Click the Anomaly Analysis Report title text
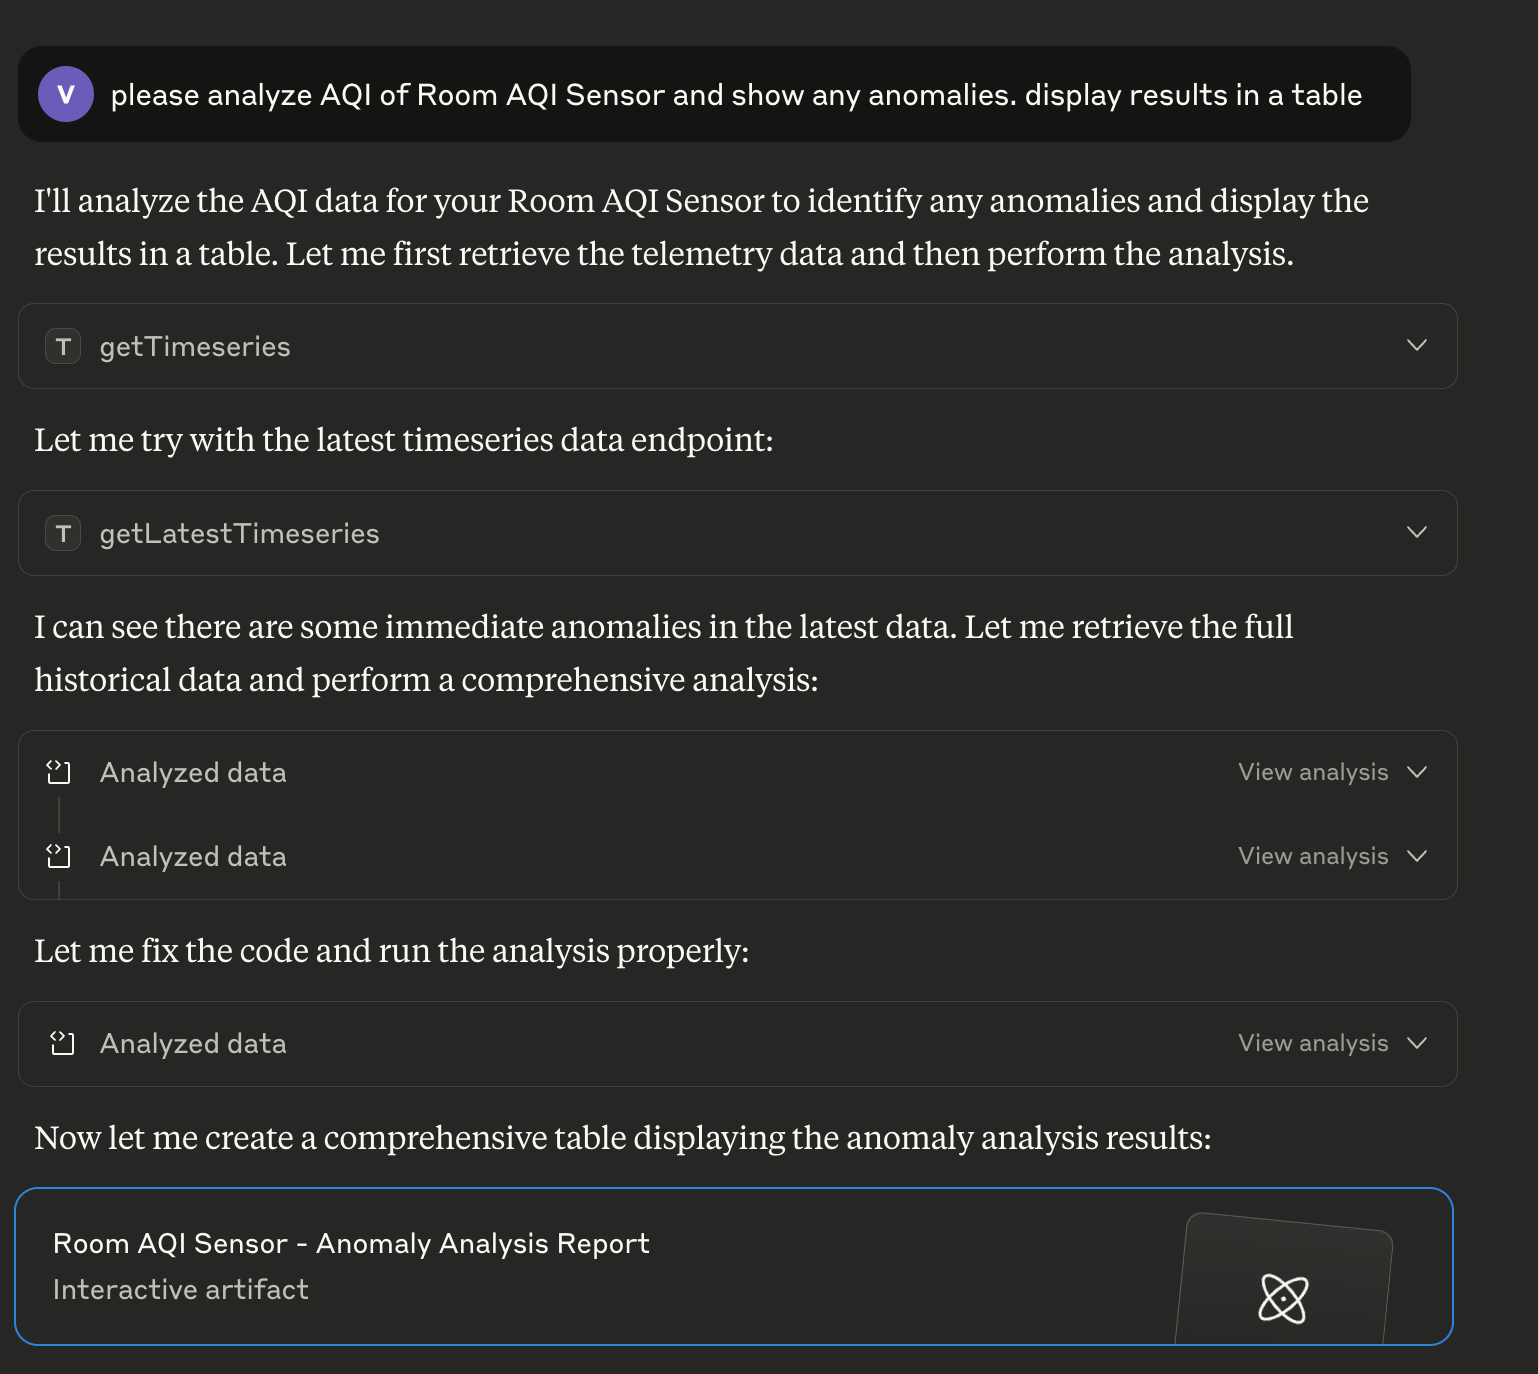1538x1374 pixels. [351, 1243]
